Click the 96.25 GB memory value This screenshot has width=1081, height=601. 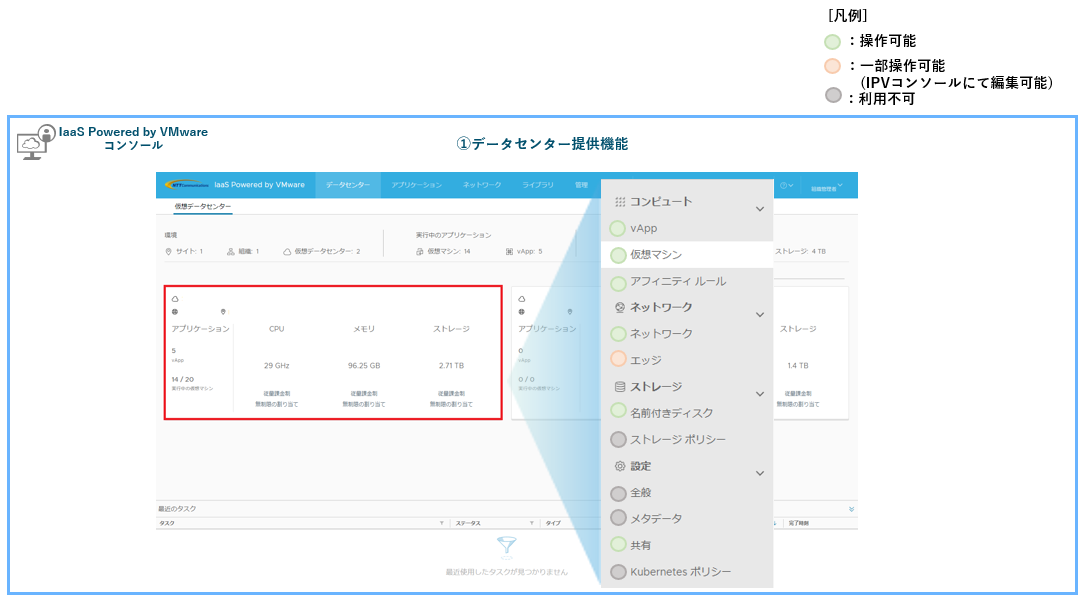364,366
